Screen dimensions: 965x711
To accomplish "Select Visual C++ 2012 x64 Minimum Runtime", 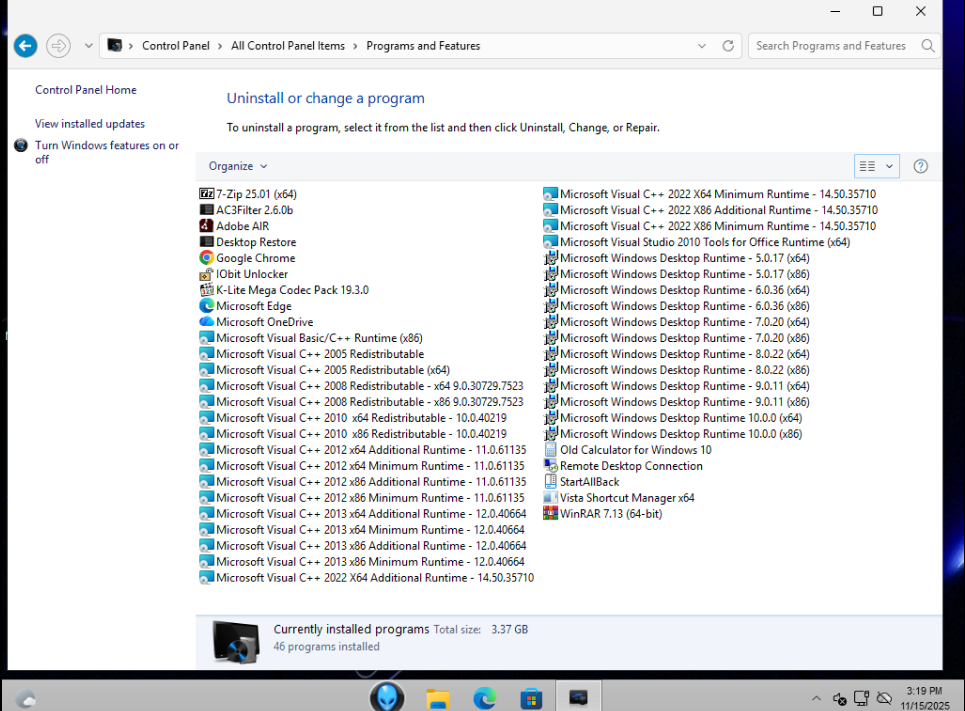I will click(x=362, y=466).
